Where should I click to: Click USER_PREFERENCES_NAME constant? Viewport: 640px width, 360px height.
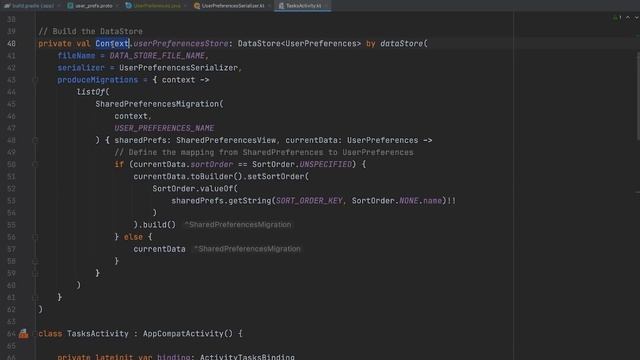pos(164,128)
